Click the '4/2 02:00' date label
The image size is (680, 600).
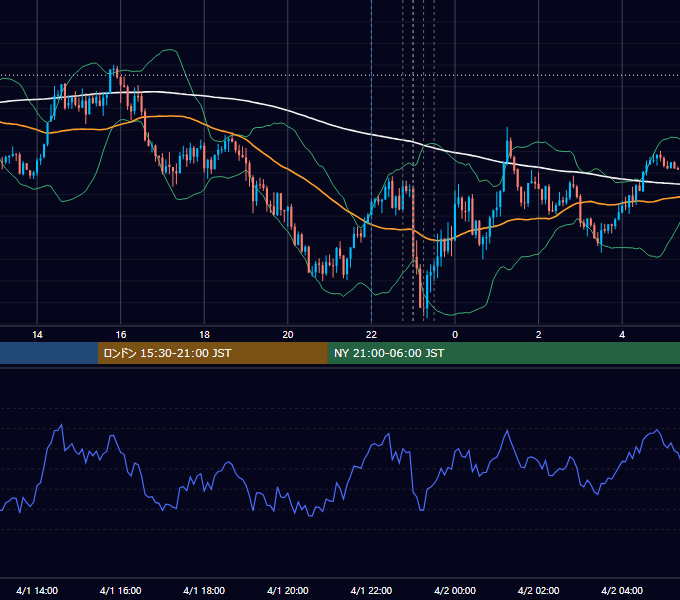tap(538, 590)
